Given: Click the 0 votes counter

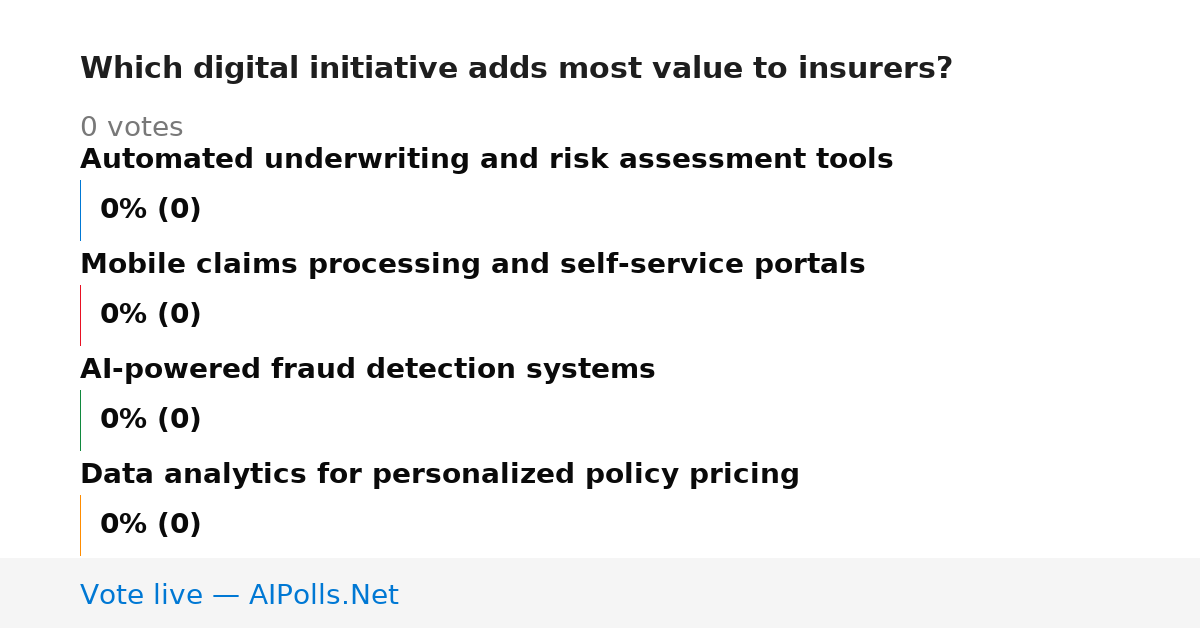Looking at the screenshot, I should [x=131, y=128].
